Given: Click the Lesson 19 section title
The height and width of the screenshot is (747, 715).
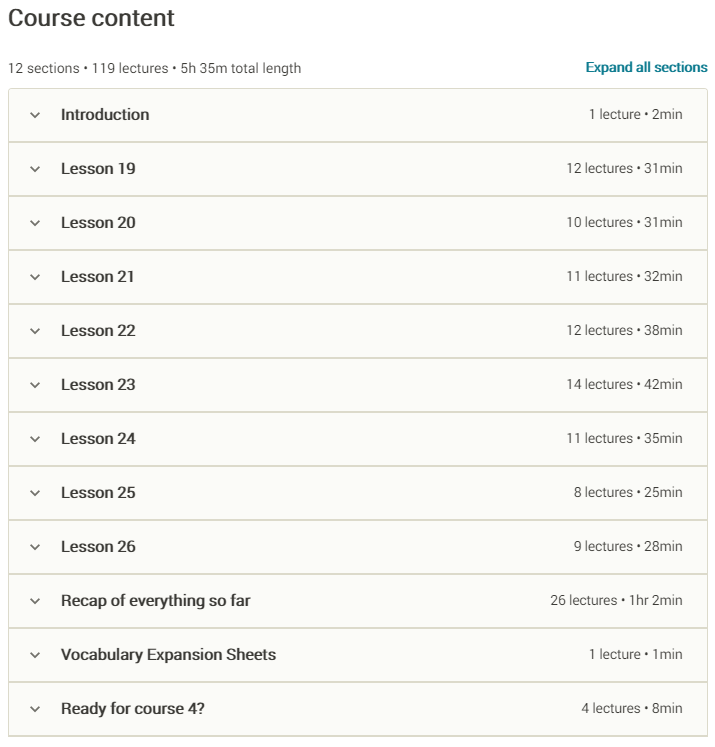Looking at the screenshot, I should pos(98,168).
